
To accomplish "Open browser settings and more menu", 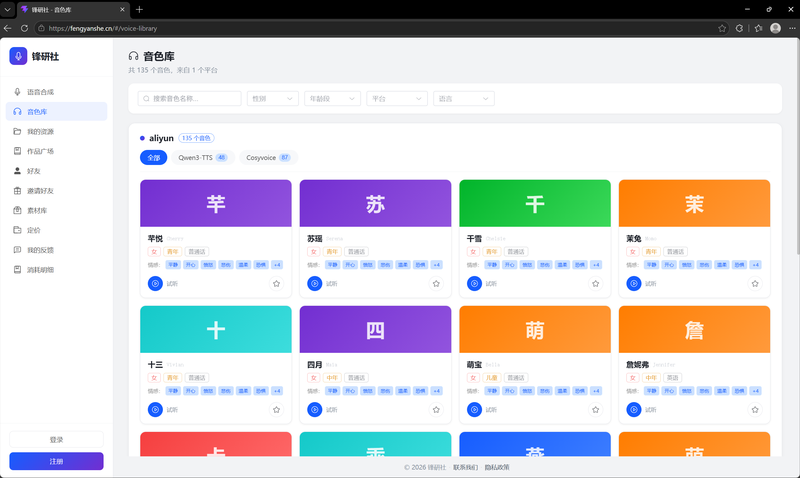I will point(792,29).
